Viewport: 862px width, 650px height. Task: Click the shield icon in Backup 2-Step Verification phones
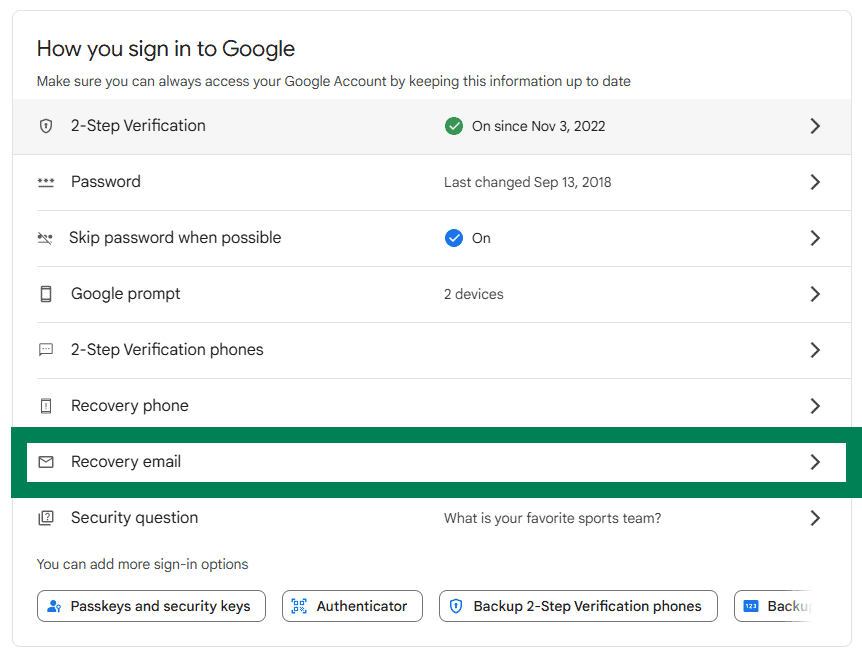(456, 606)
